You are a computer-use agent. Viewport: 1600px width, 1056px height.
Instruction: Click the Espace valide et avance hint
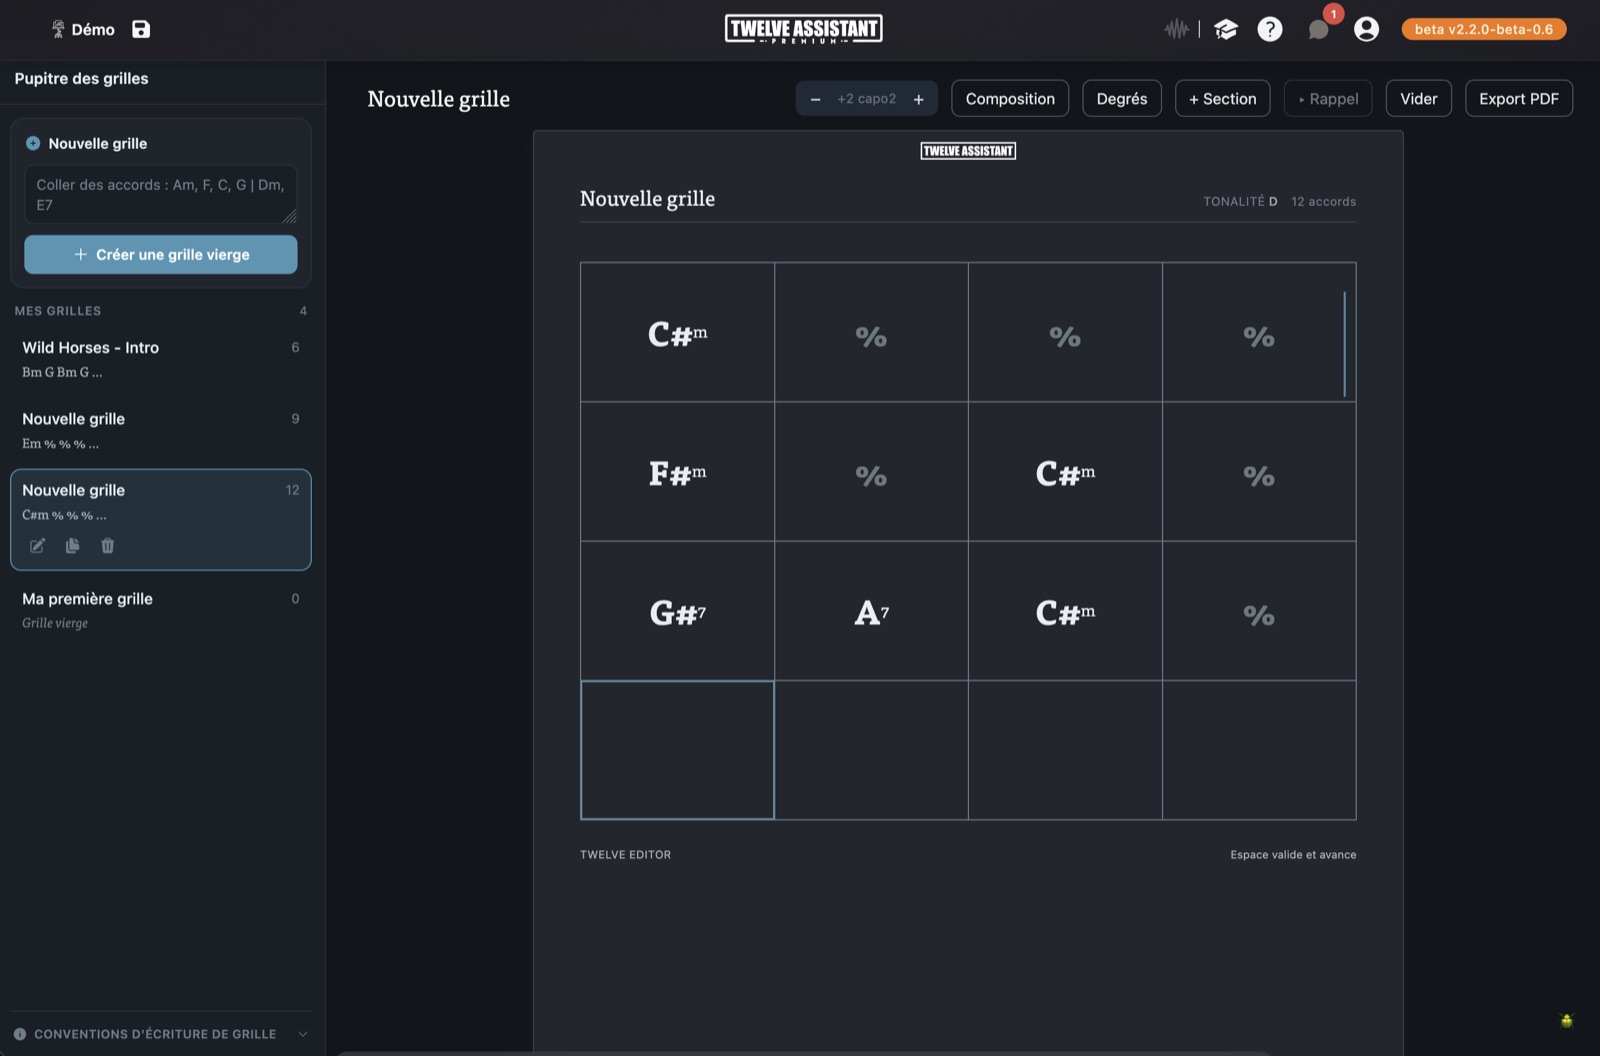tap(1293, 855)
